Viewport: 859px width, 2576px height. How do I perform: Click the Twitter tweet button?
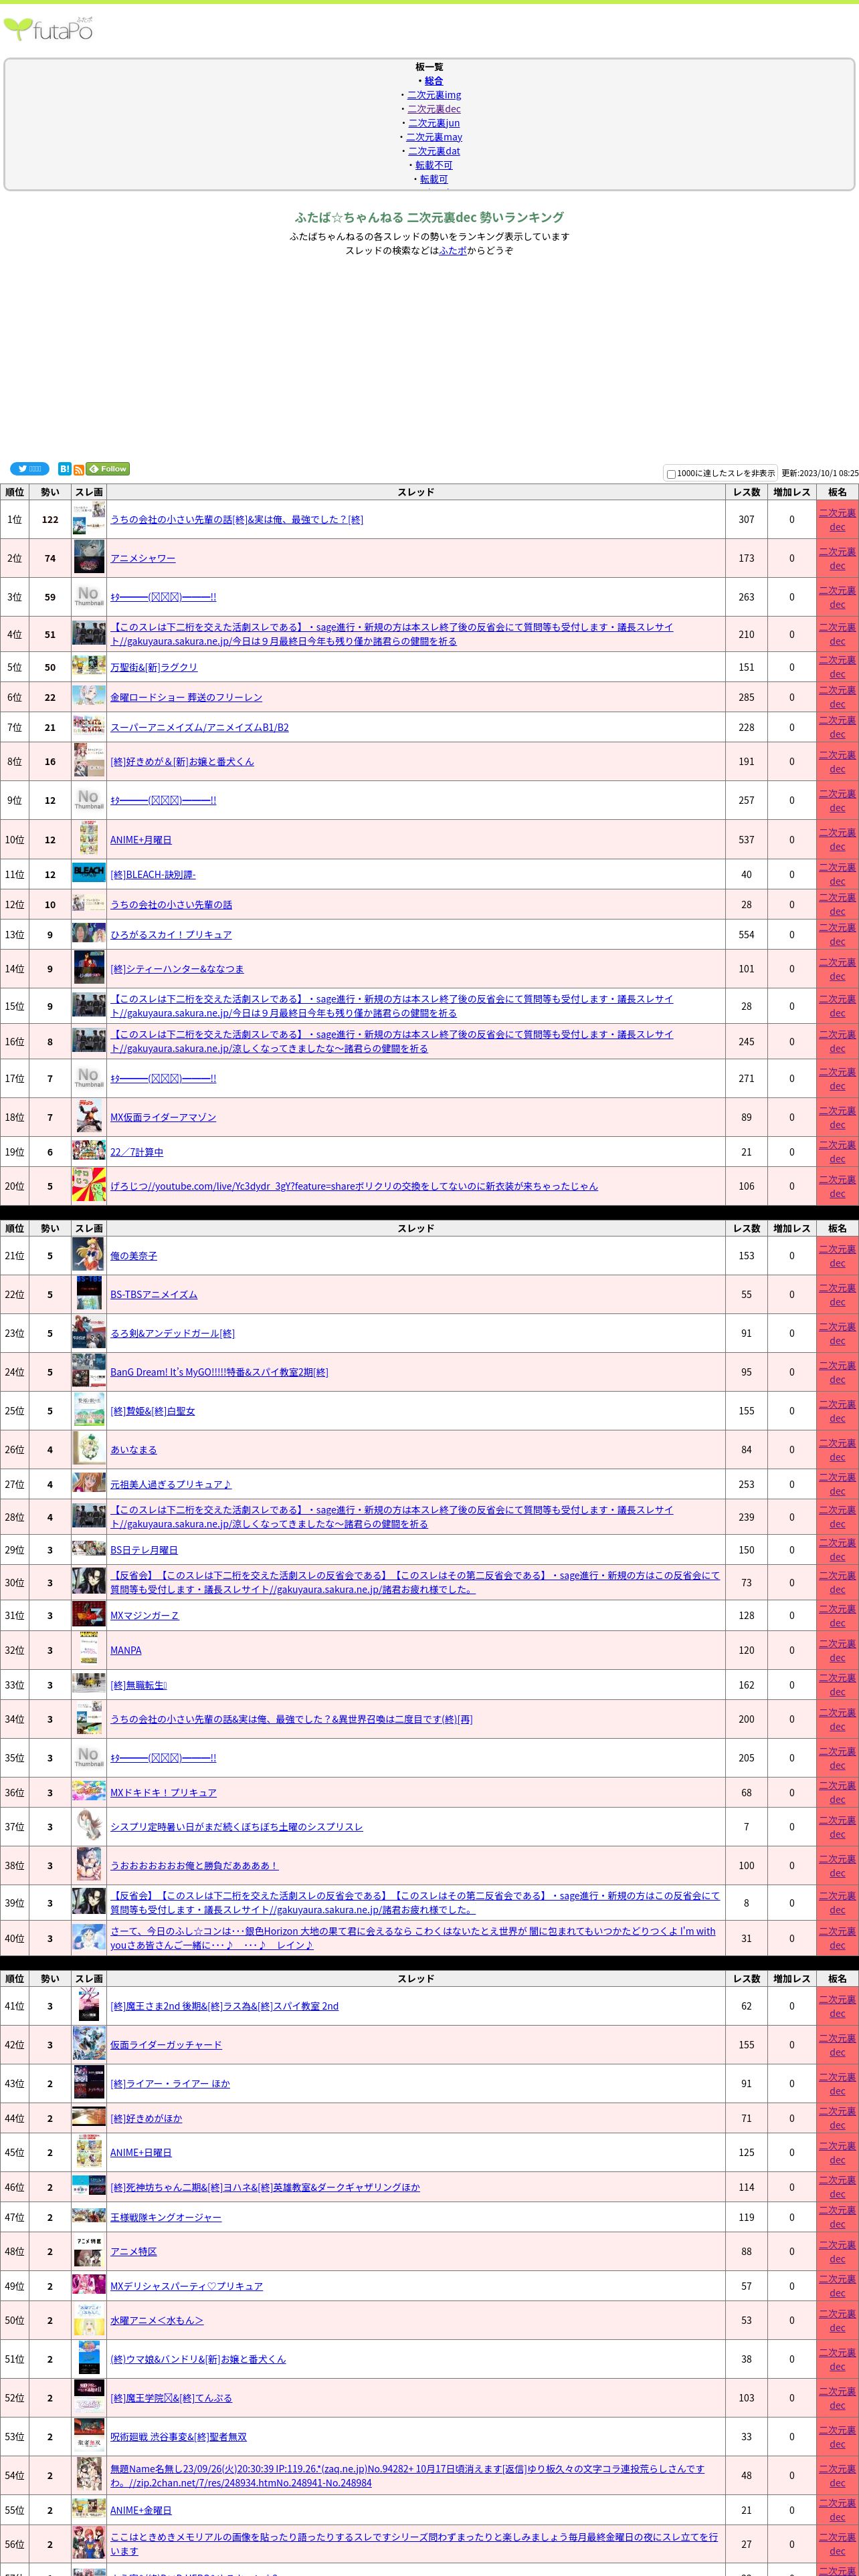coord(29,469)
